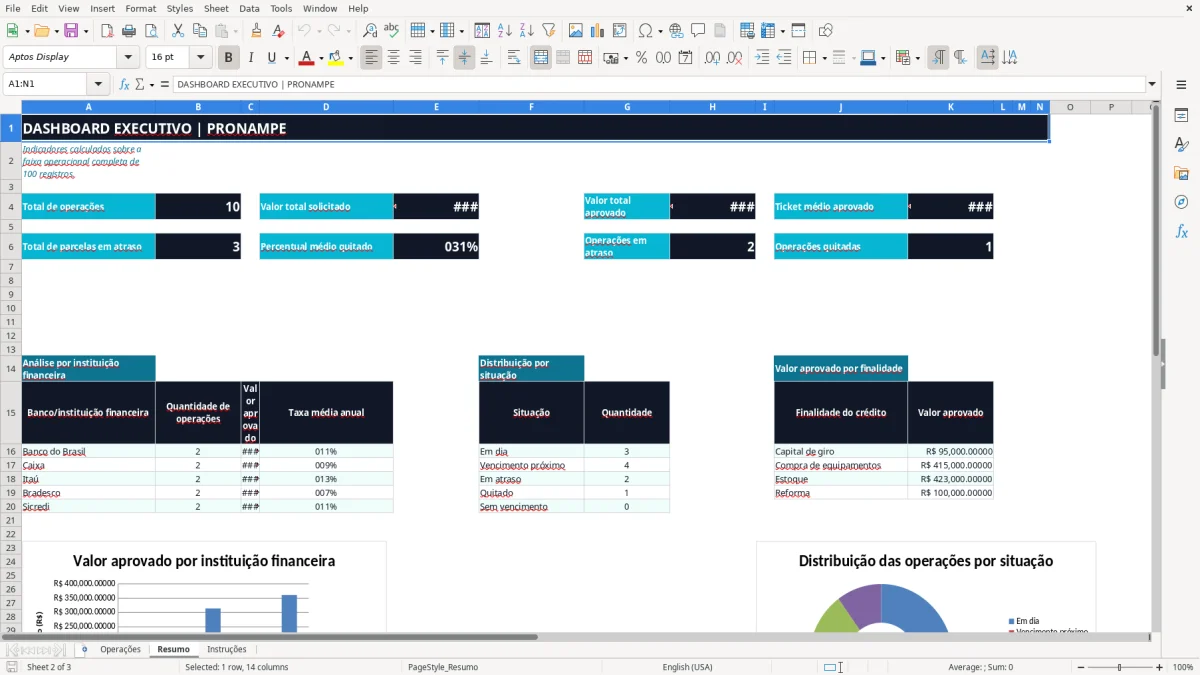Click the 100% zoom level

coord(1182,667)
